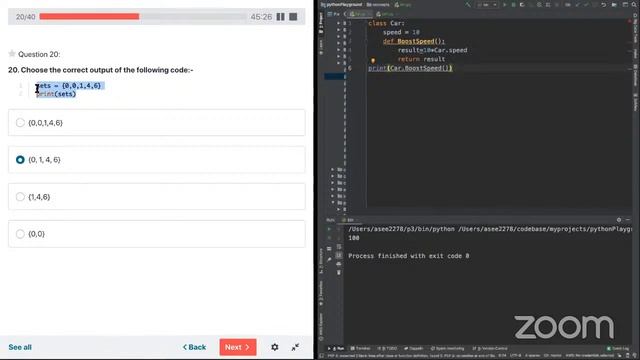This screenshot has height=360, width=640.
Task: Place cursor on the class Car line
Action: pyautogui.click(x=386, y=23)
